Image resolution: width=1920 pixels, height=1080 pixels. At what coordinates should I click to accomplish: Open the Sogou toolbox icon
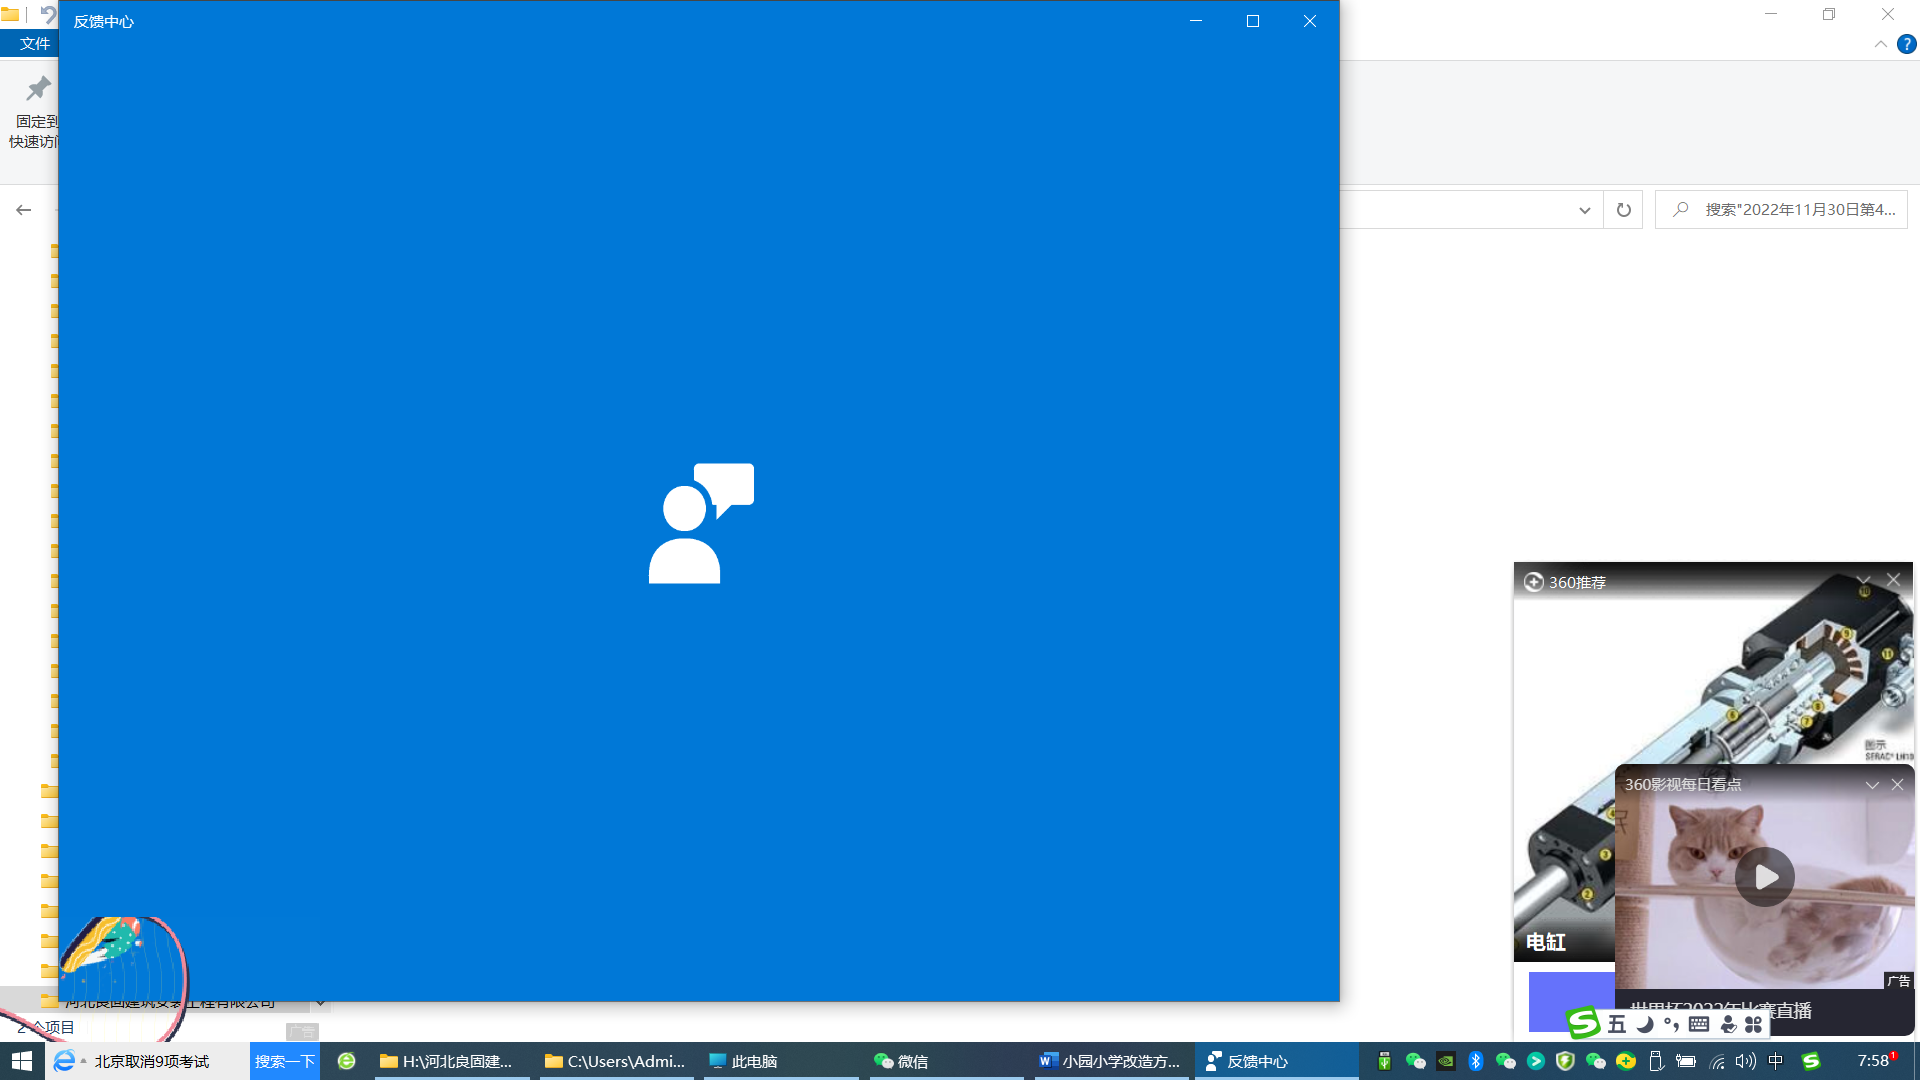[x=1753, y=1024]
